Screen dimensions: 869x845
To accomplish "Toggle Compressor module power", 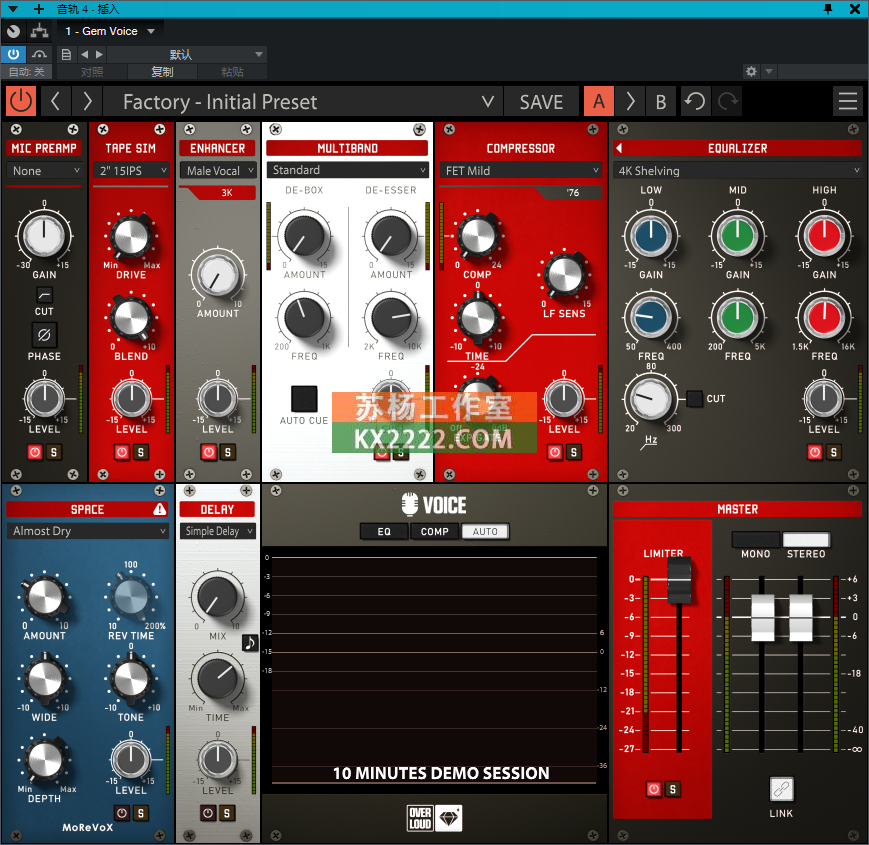I will pos(555,452).
